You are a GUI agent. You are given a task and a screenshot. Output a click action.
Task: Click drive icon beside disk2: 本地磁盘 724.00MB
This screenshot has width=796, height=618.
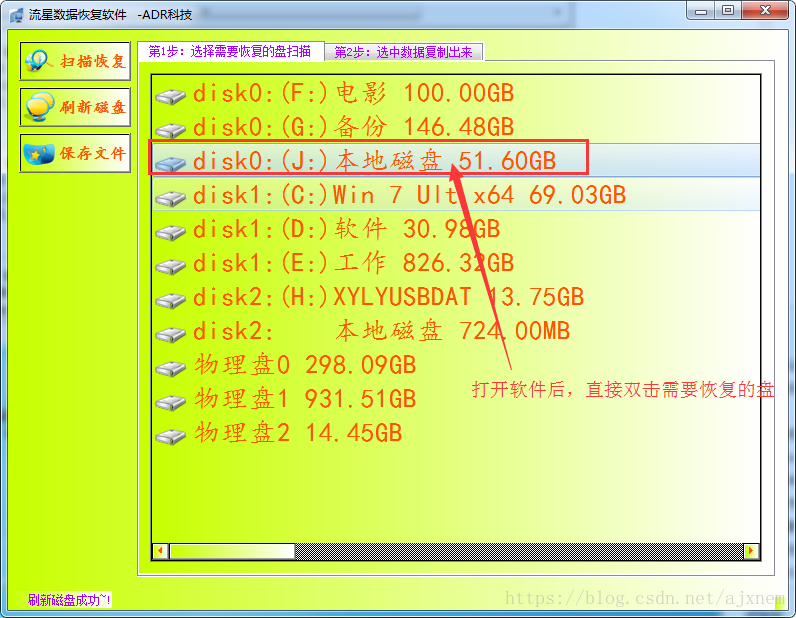[x=170, y=334]
